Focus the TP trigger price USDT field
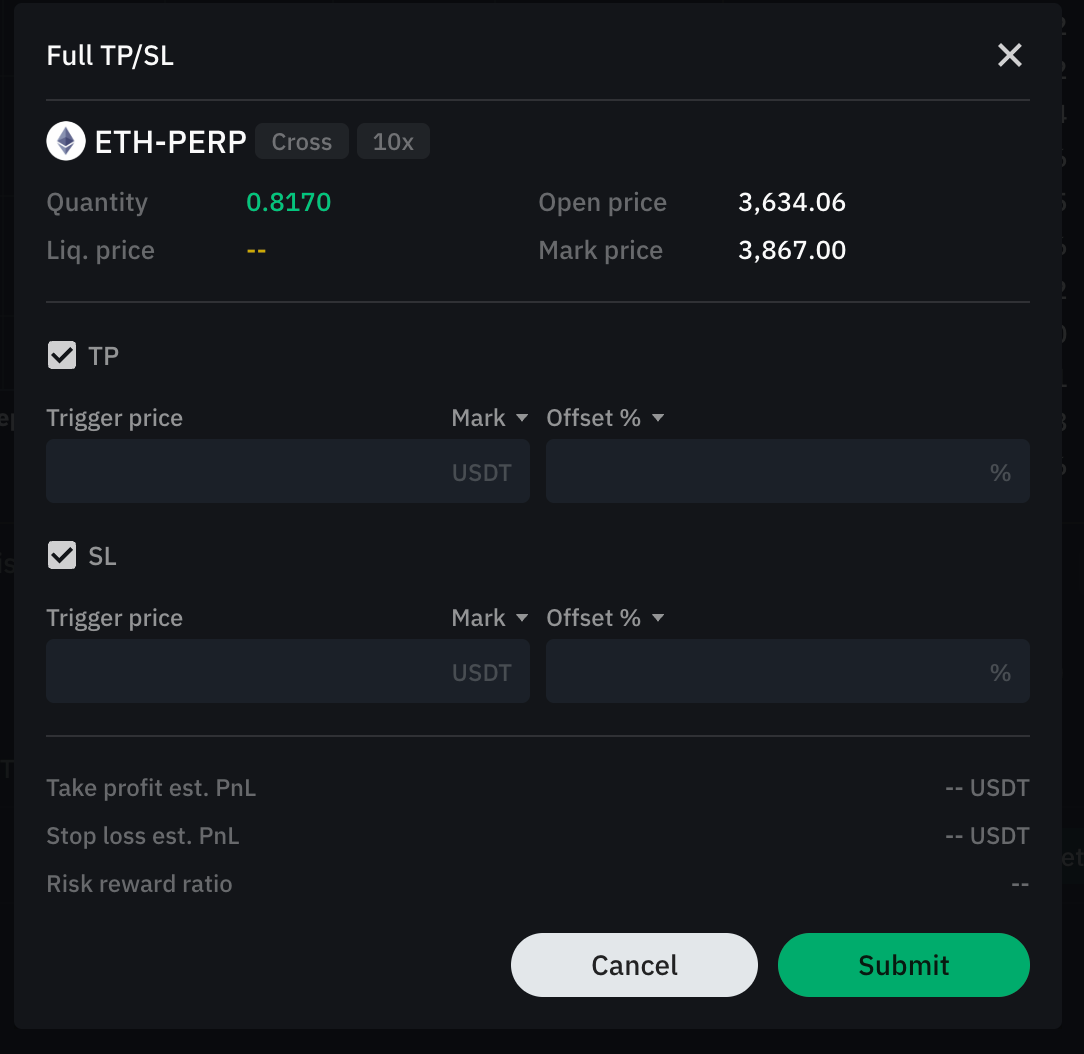 point(288,471)
